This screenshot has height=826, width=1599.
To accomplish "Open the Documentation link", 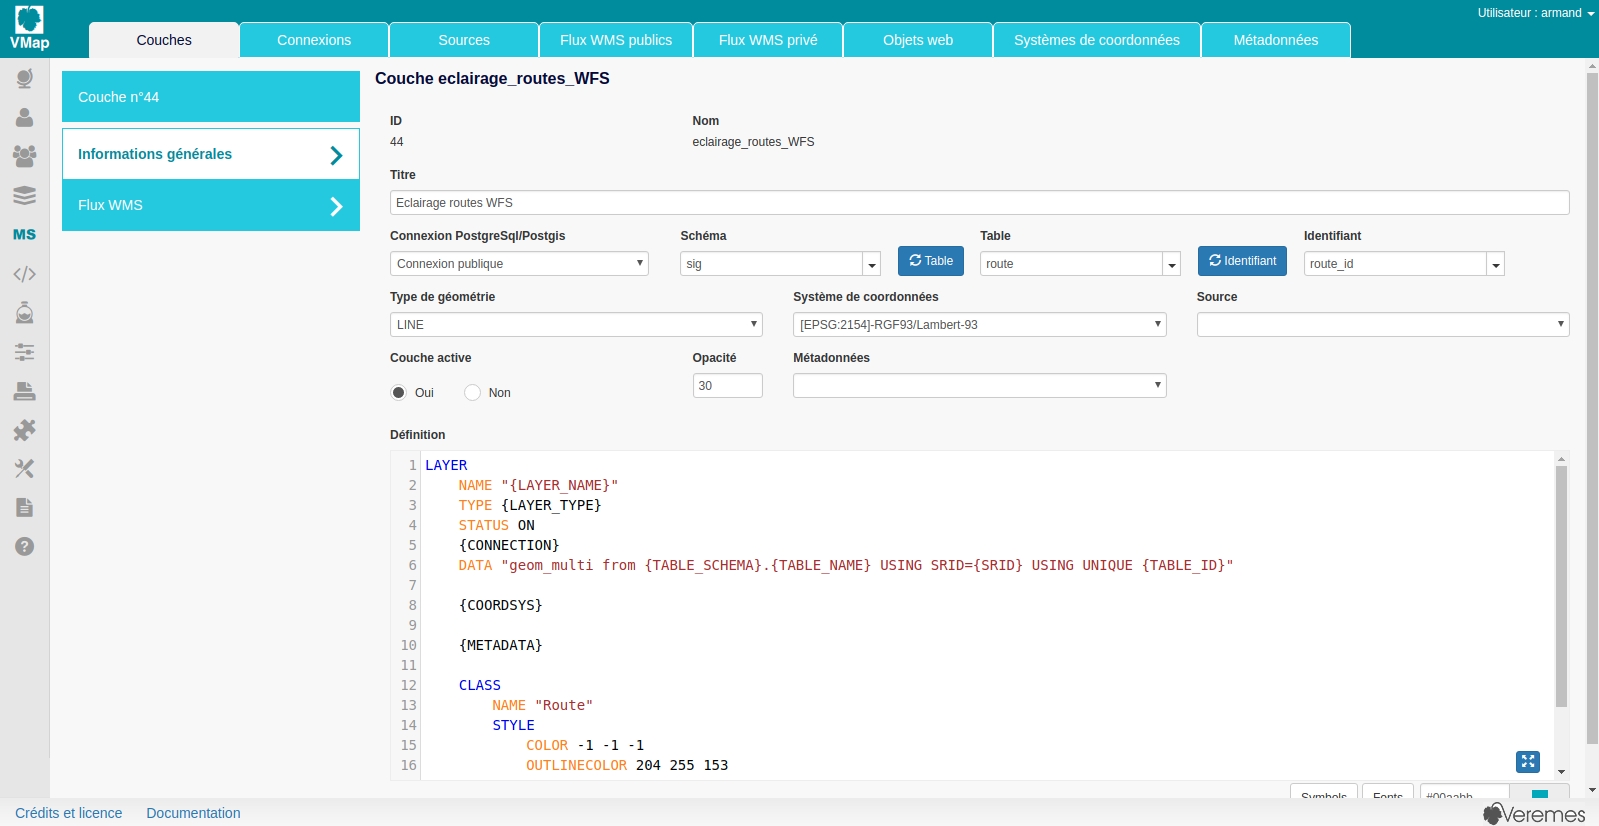I will (x=193, y=813).
